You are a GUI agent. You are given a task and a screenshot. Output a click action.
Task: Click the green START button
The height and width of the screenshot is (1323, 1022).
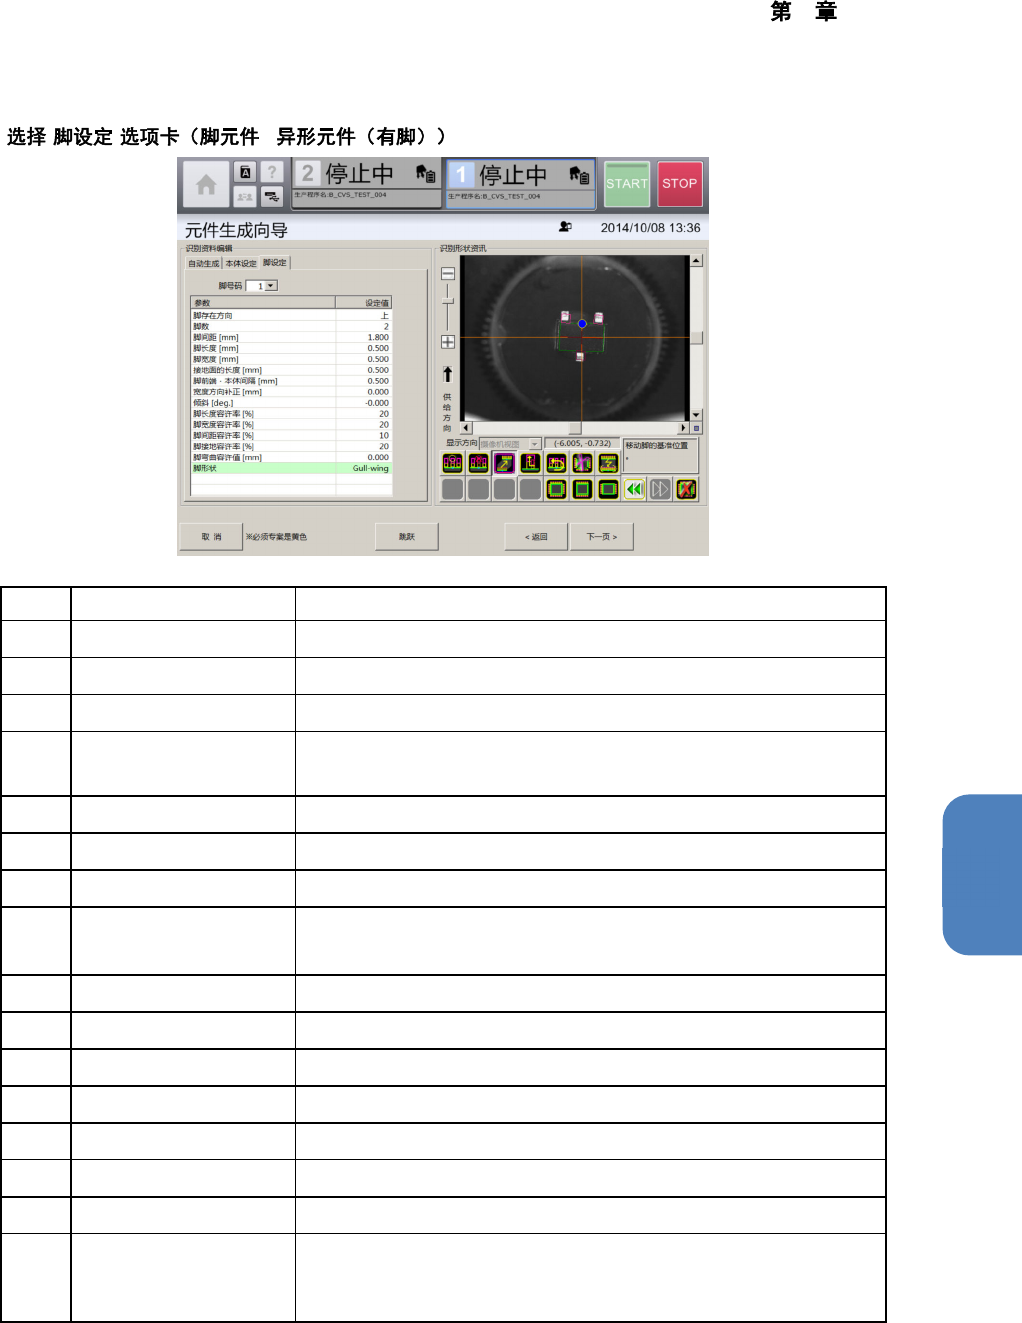pos(627,184)
